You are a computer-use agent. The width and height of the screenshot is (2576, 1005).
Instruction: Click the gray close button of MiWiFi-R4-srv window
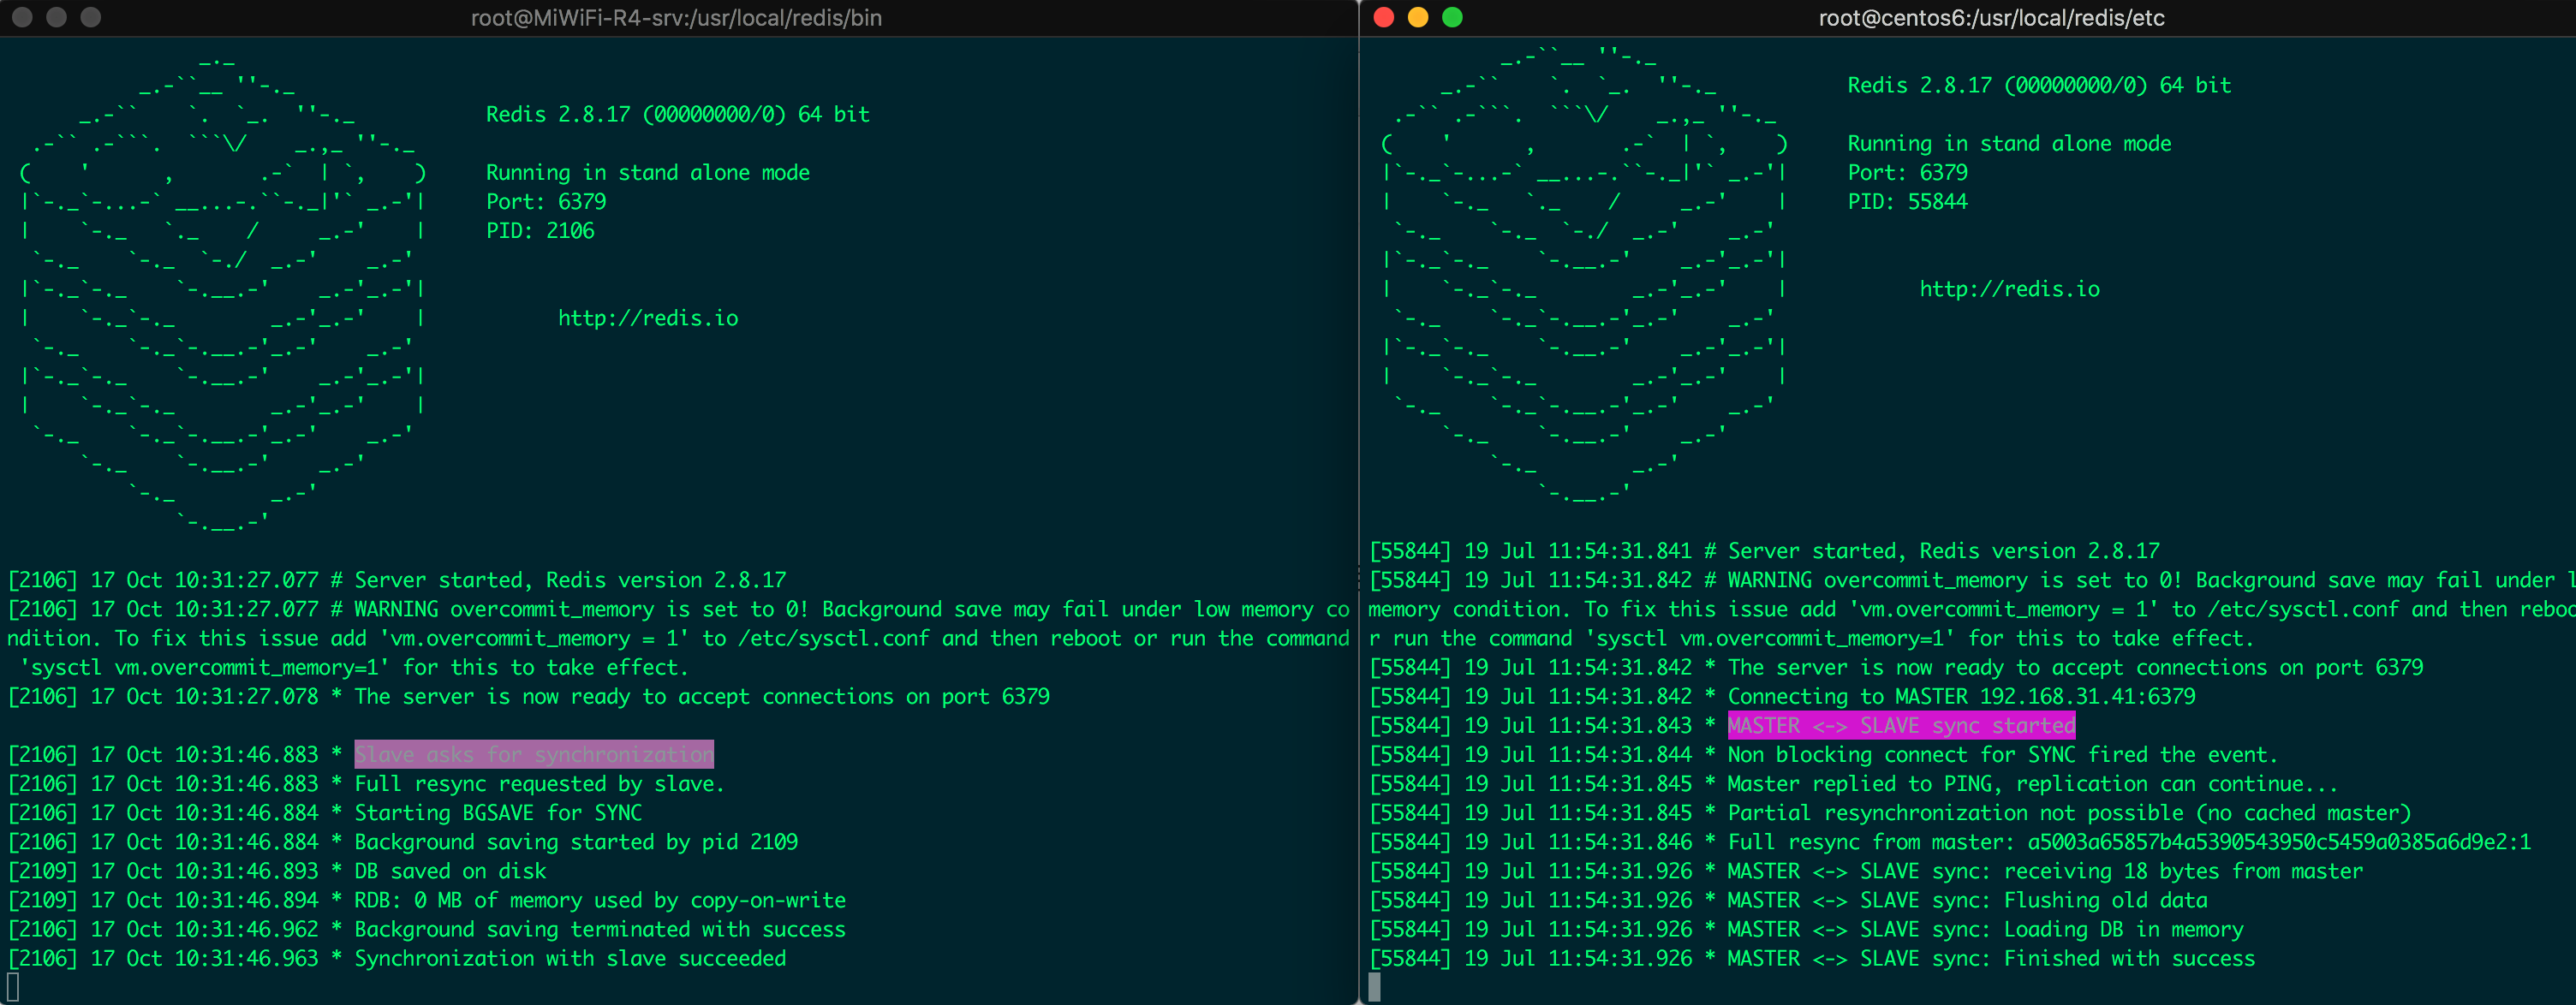pos(22,17)
